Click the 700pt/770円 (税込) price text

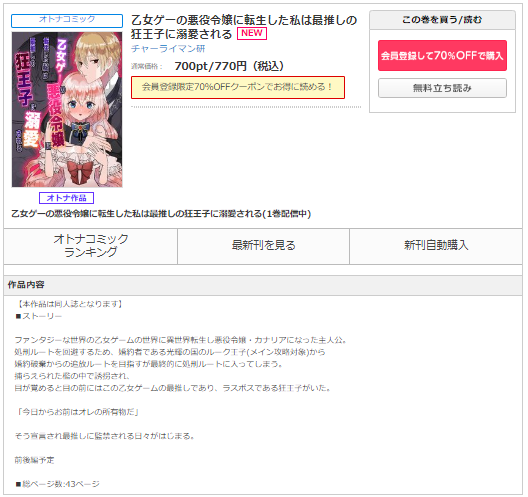(x=229, y=66)
